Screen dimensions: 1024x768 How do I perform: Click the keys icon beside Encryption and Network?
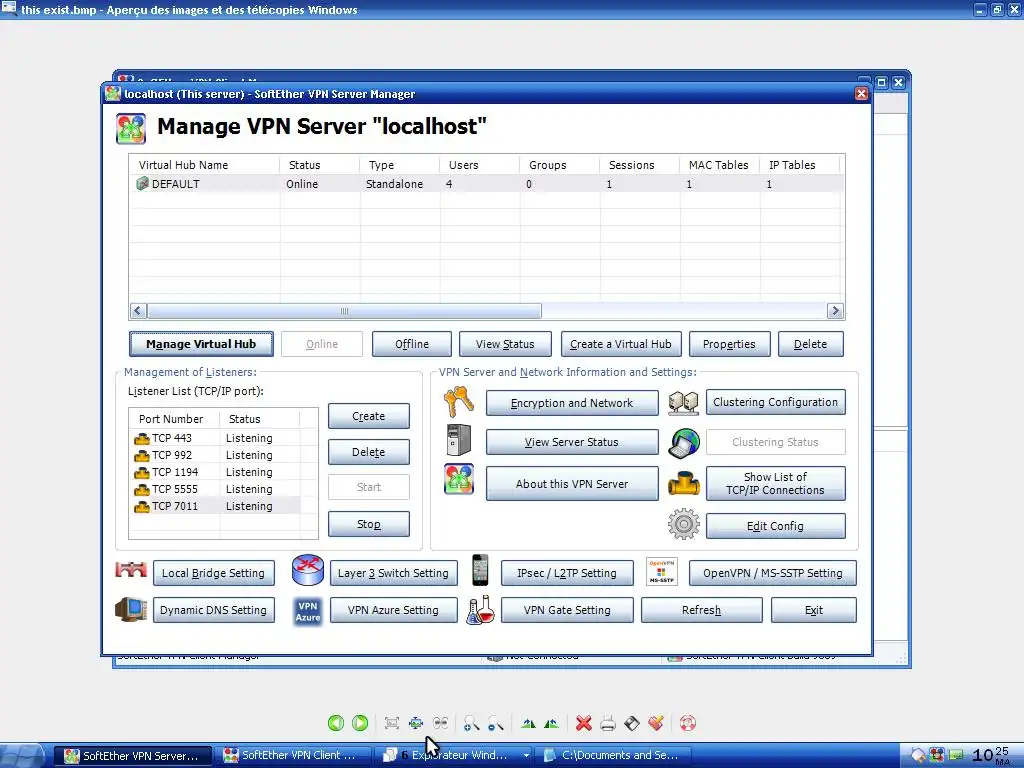pyautogui.click(x=458, y=402)
